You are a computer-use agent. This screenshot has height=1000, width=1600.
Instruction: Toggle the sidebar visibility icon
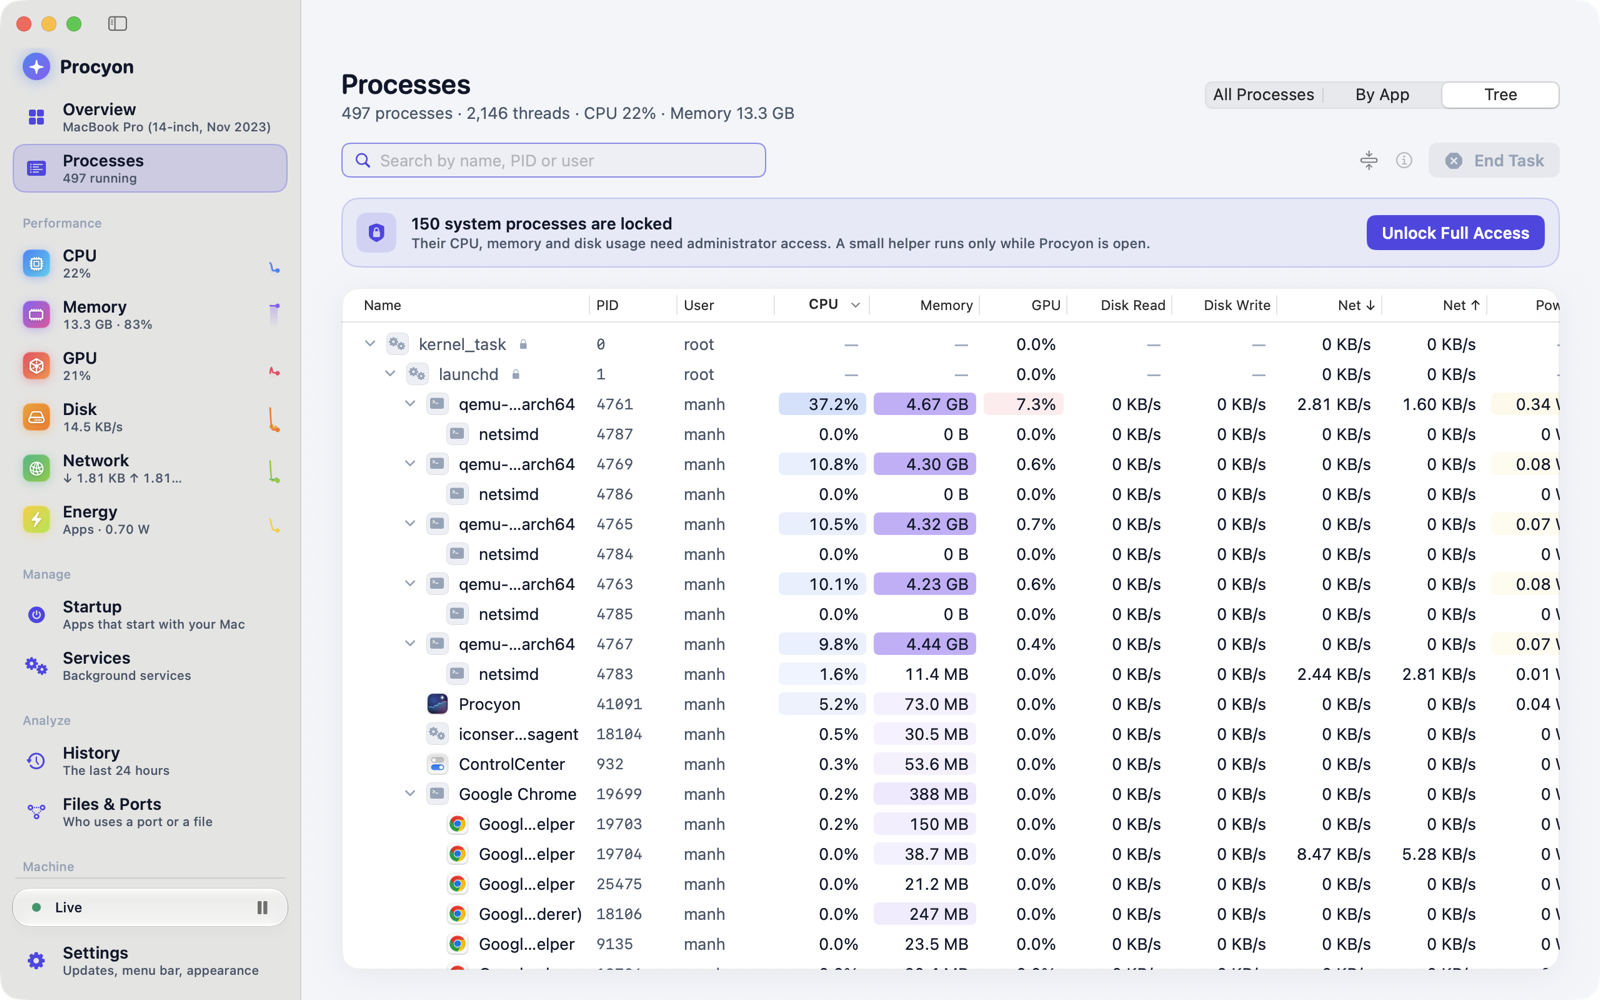[117, 23]
